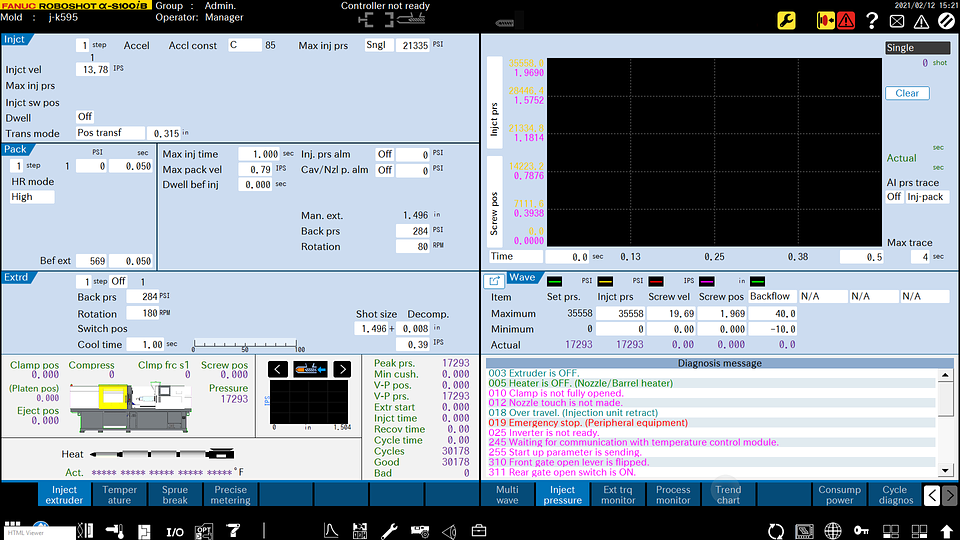Click the striped circle icon at top right
The height and width of the screenshot is (540, 960).
click(946, 21)
